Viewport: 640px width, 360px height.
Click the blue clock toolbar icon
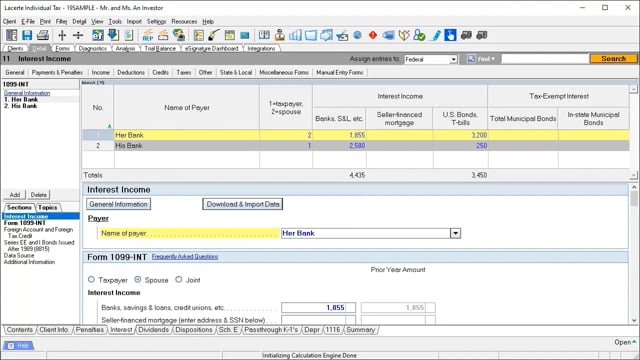358,36
